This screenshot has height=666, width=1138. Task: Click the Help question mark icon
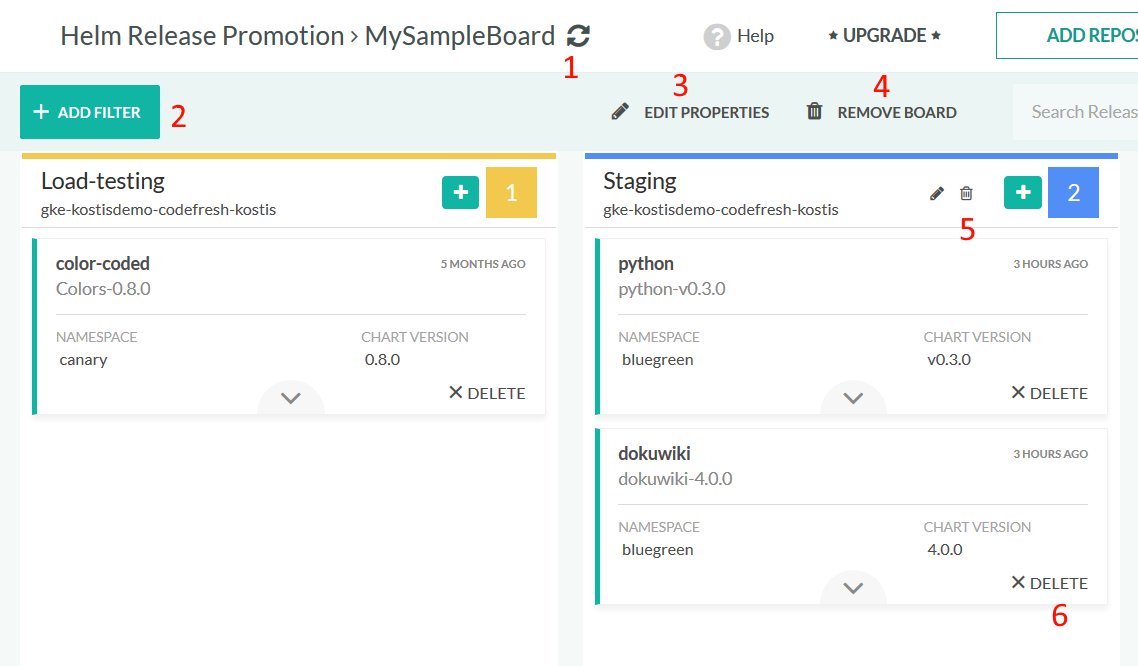[x=716, y=37]
